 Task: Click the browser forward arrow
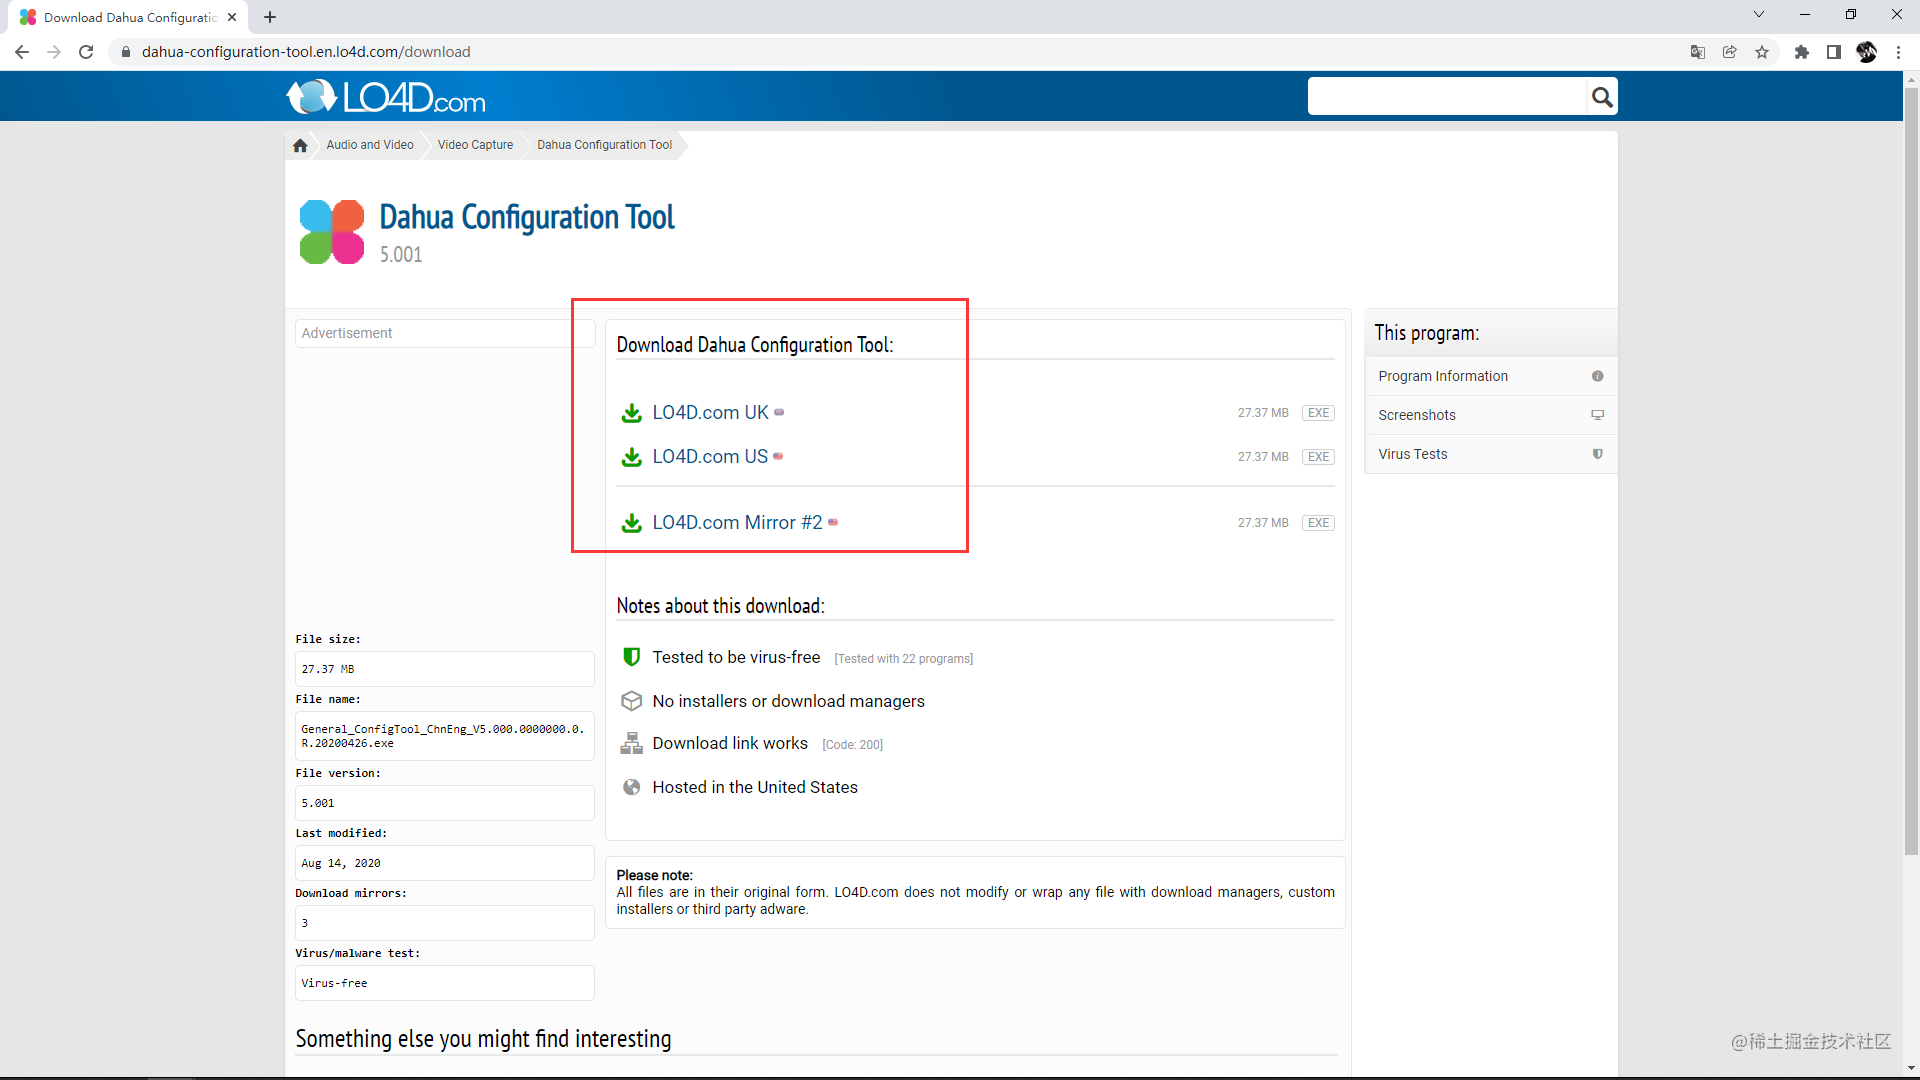54,52
